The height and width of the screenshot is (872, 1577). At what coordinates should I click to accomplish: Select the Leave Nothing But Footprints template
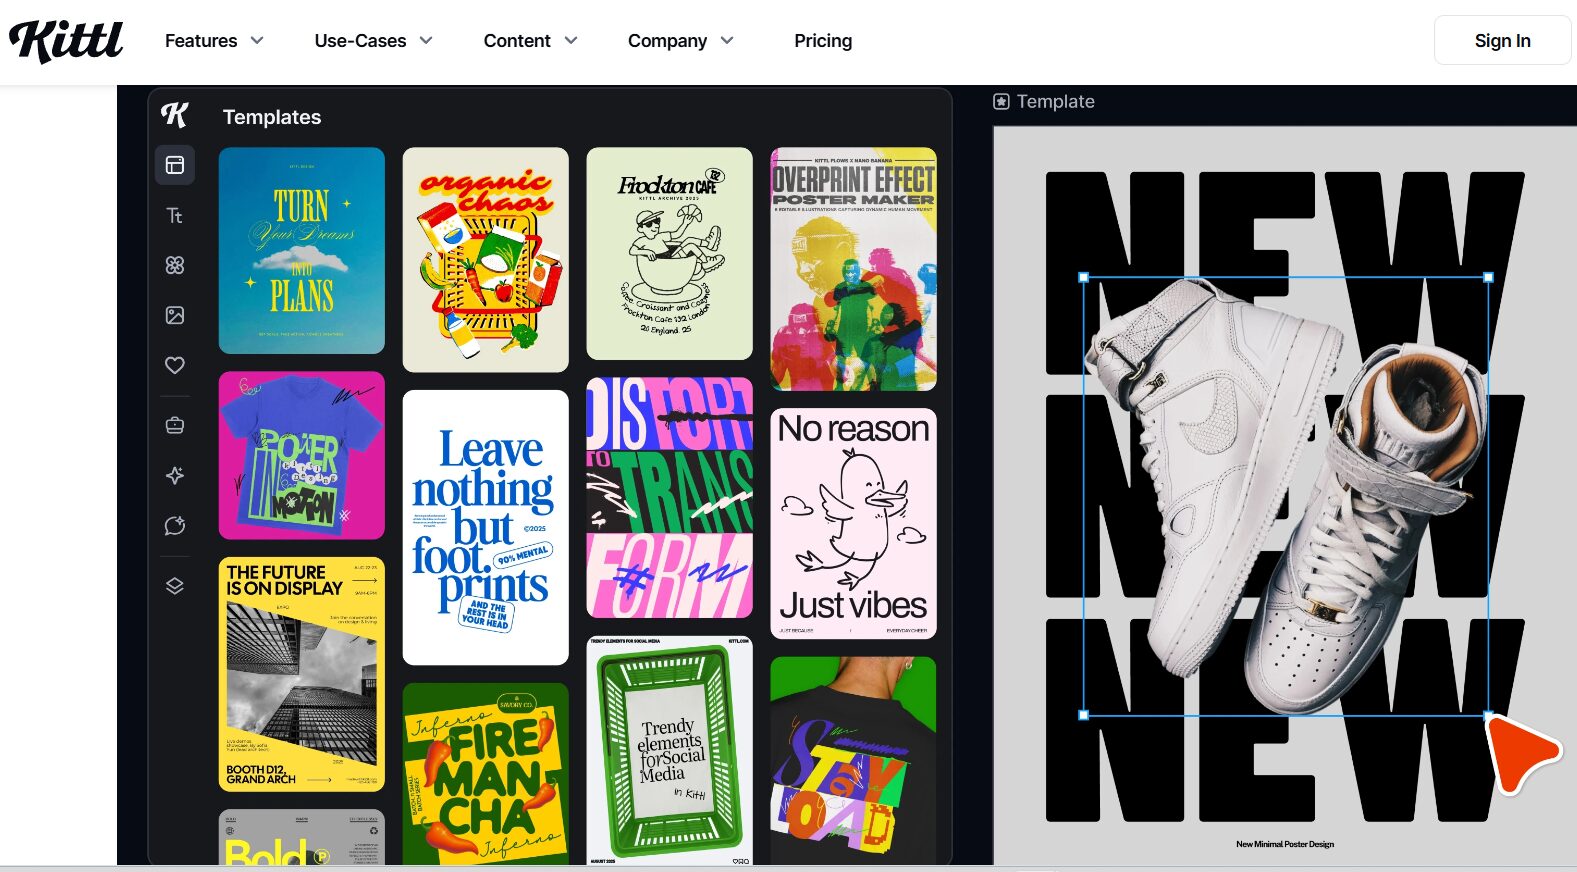[x=486, y=528]
